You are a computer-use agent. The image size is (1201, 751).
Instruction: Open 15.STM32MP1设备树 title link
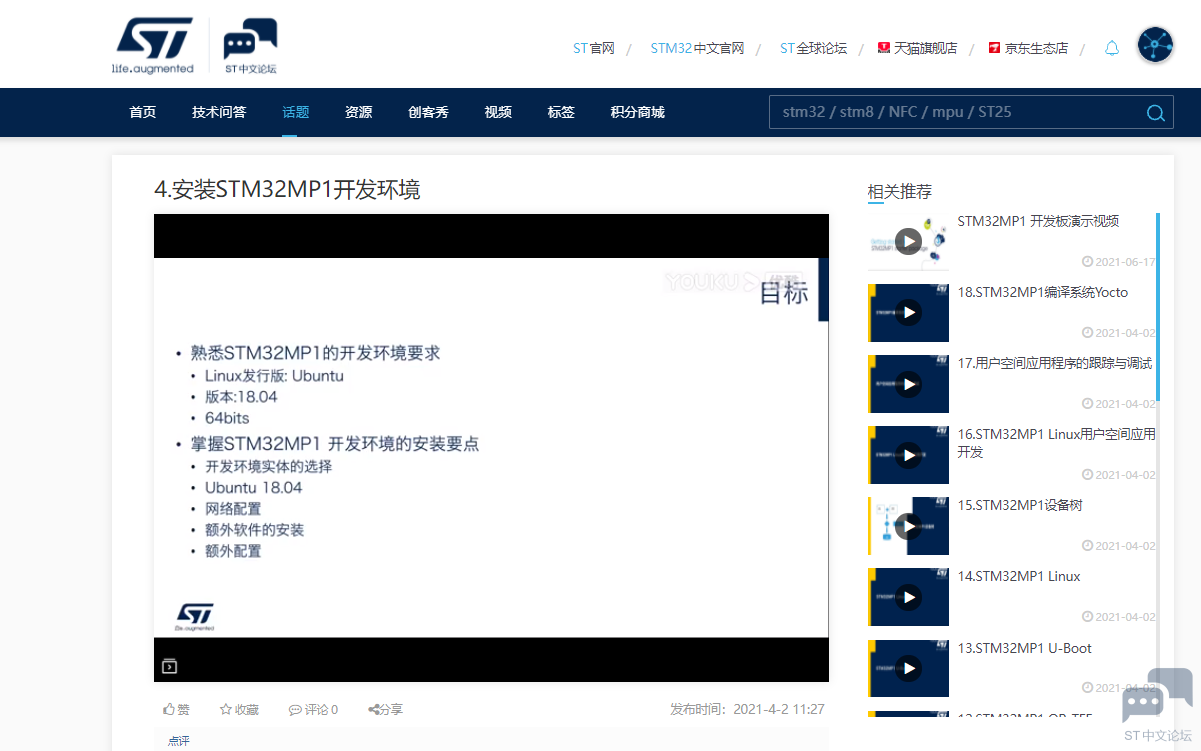click(1020, 505)
